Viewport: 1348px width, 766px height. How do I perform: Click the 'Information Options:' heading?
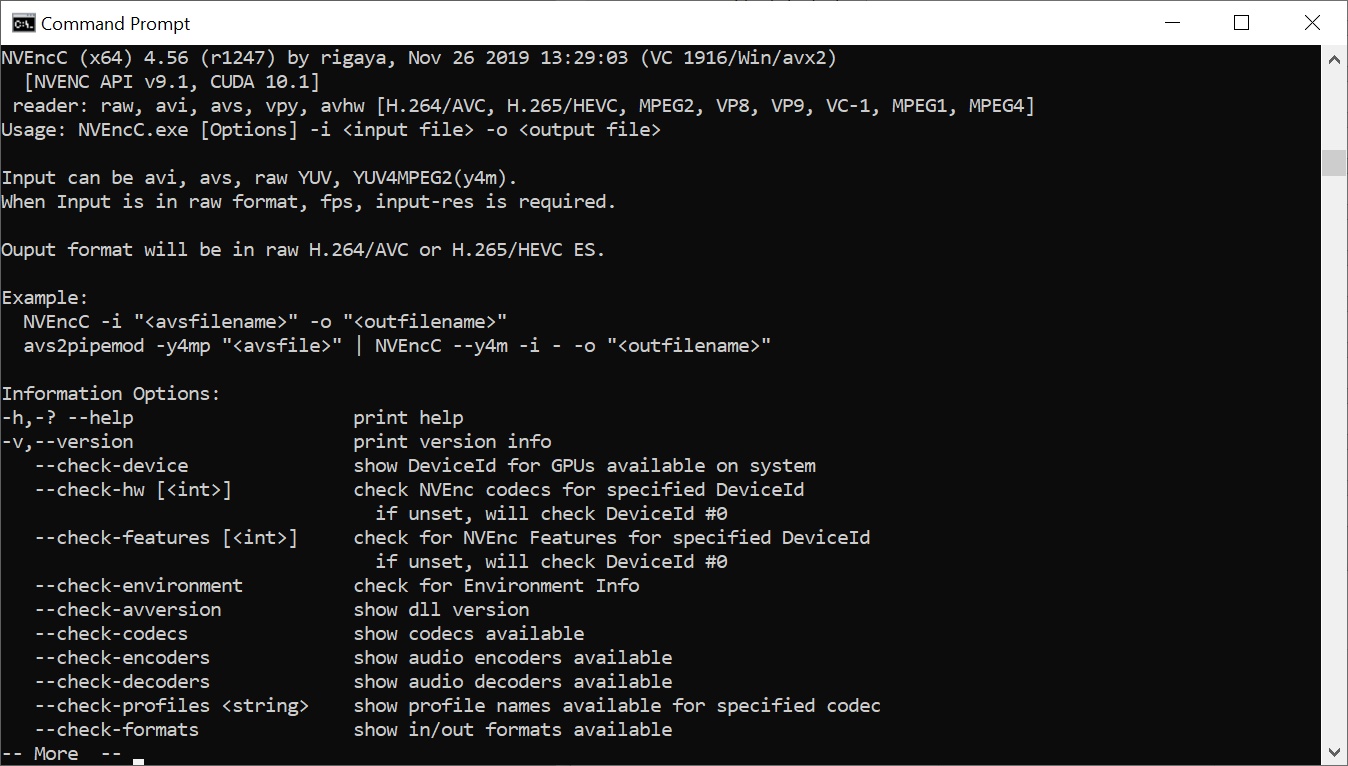coord(111,394)
